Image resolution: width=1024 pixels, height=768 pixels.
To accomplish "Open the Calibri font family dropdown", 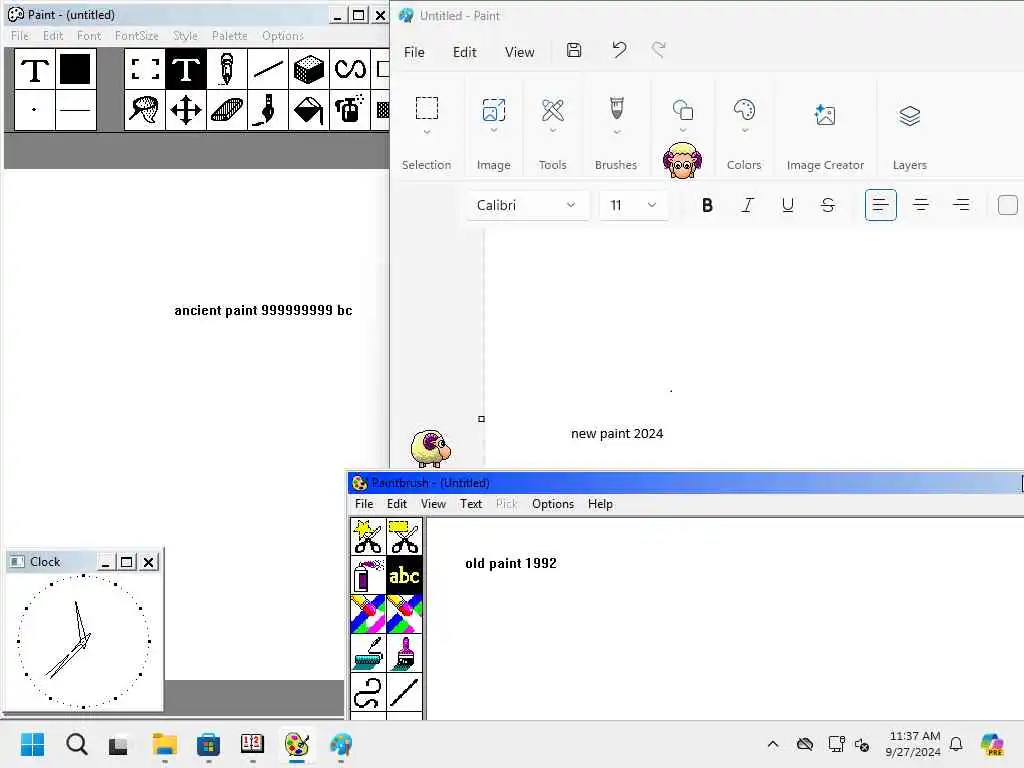I will [527, 205].
